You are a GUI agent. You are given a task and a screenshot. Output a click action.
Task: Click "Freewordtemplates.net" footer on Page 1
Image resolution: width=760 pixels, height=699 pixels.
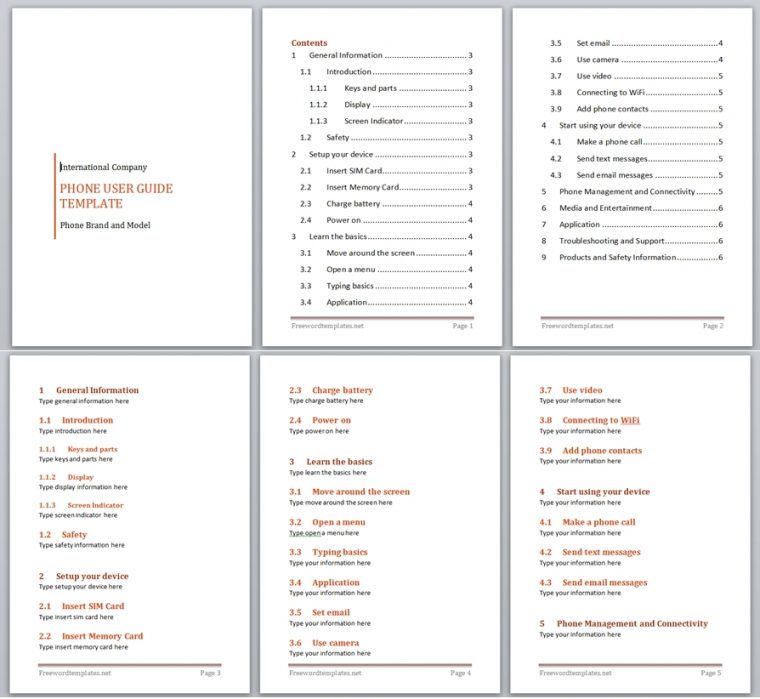[327, 326]
